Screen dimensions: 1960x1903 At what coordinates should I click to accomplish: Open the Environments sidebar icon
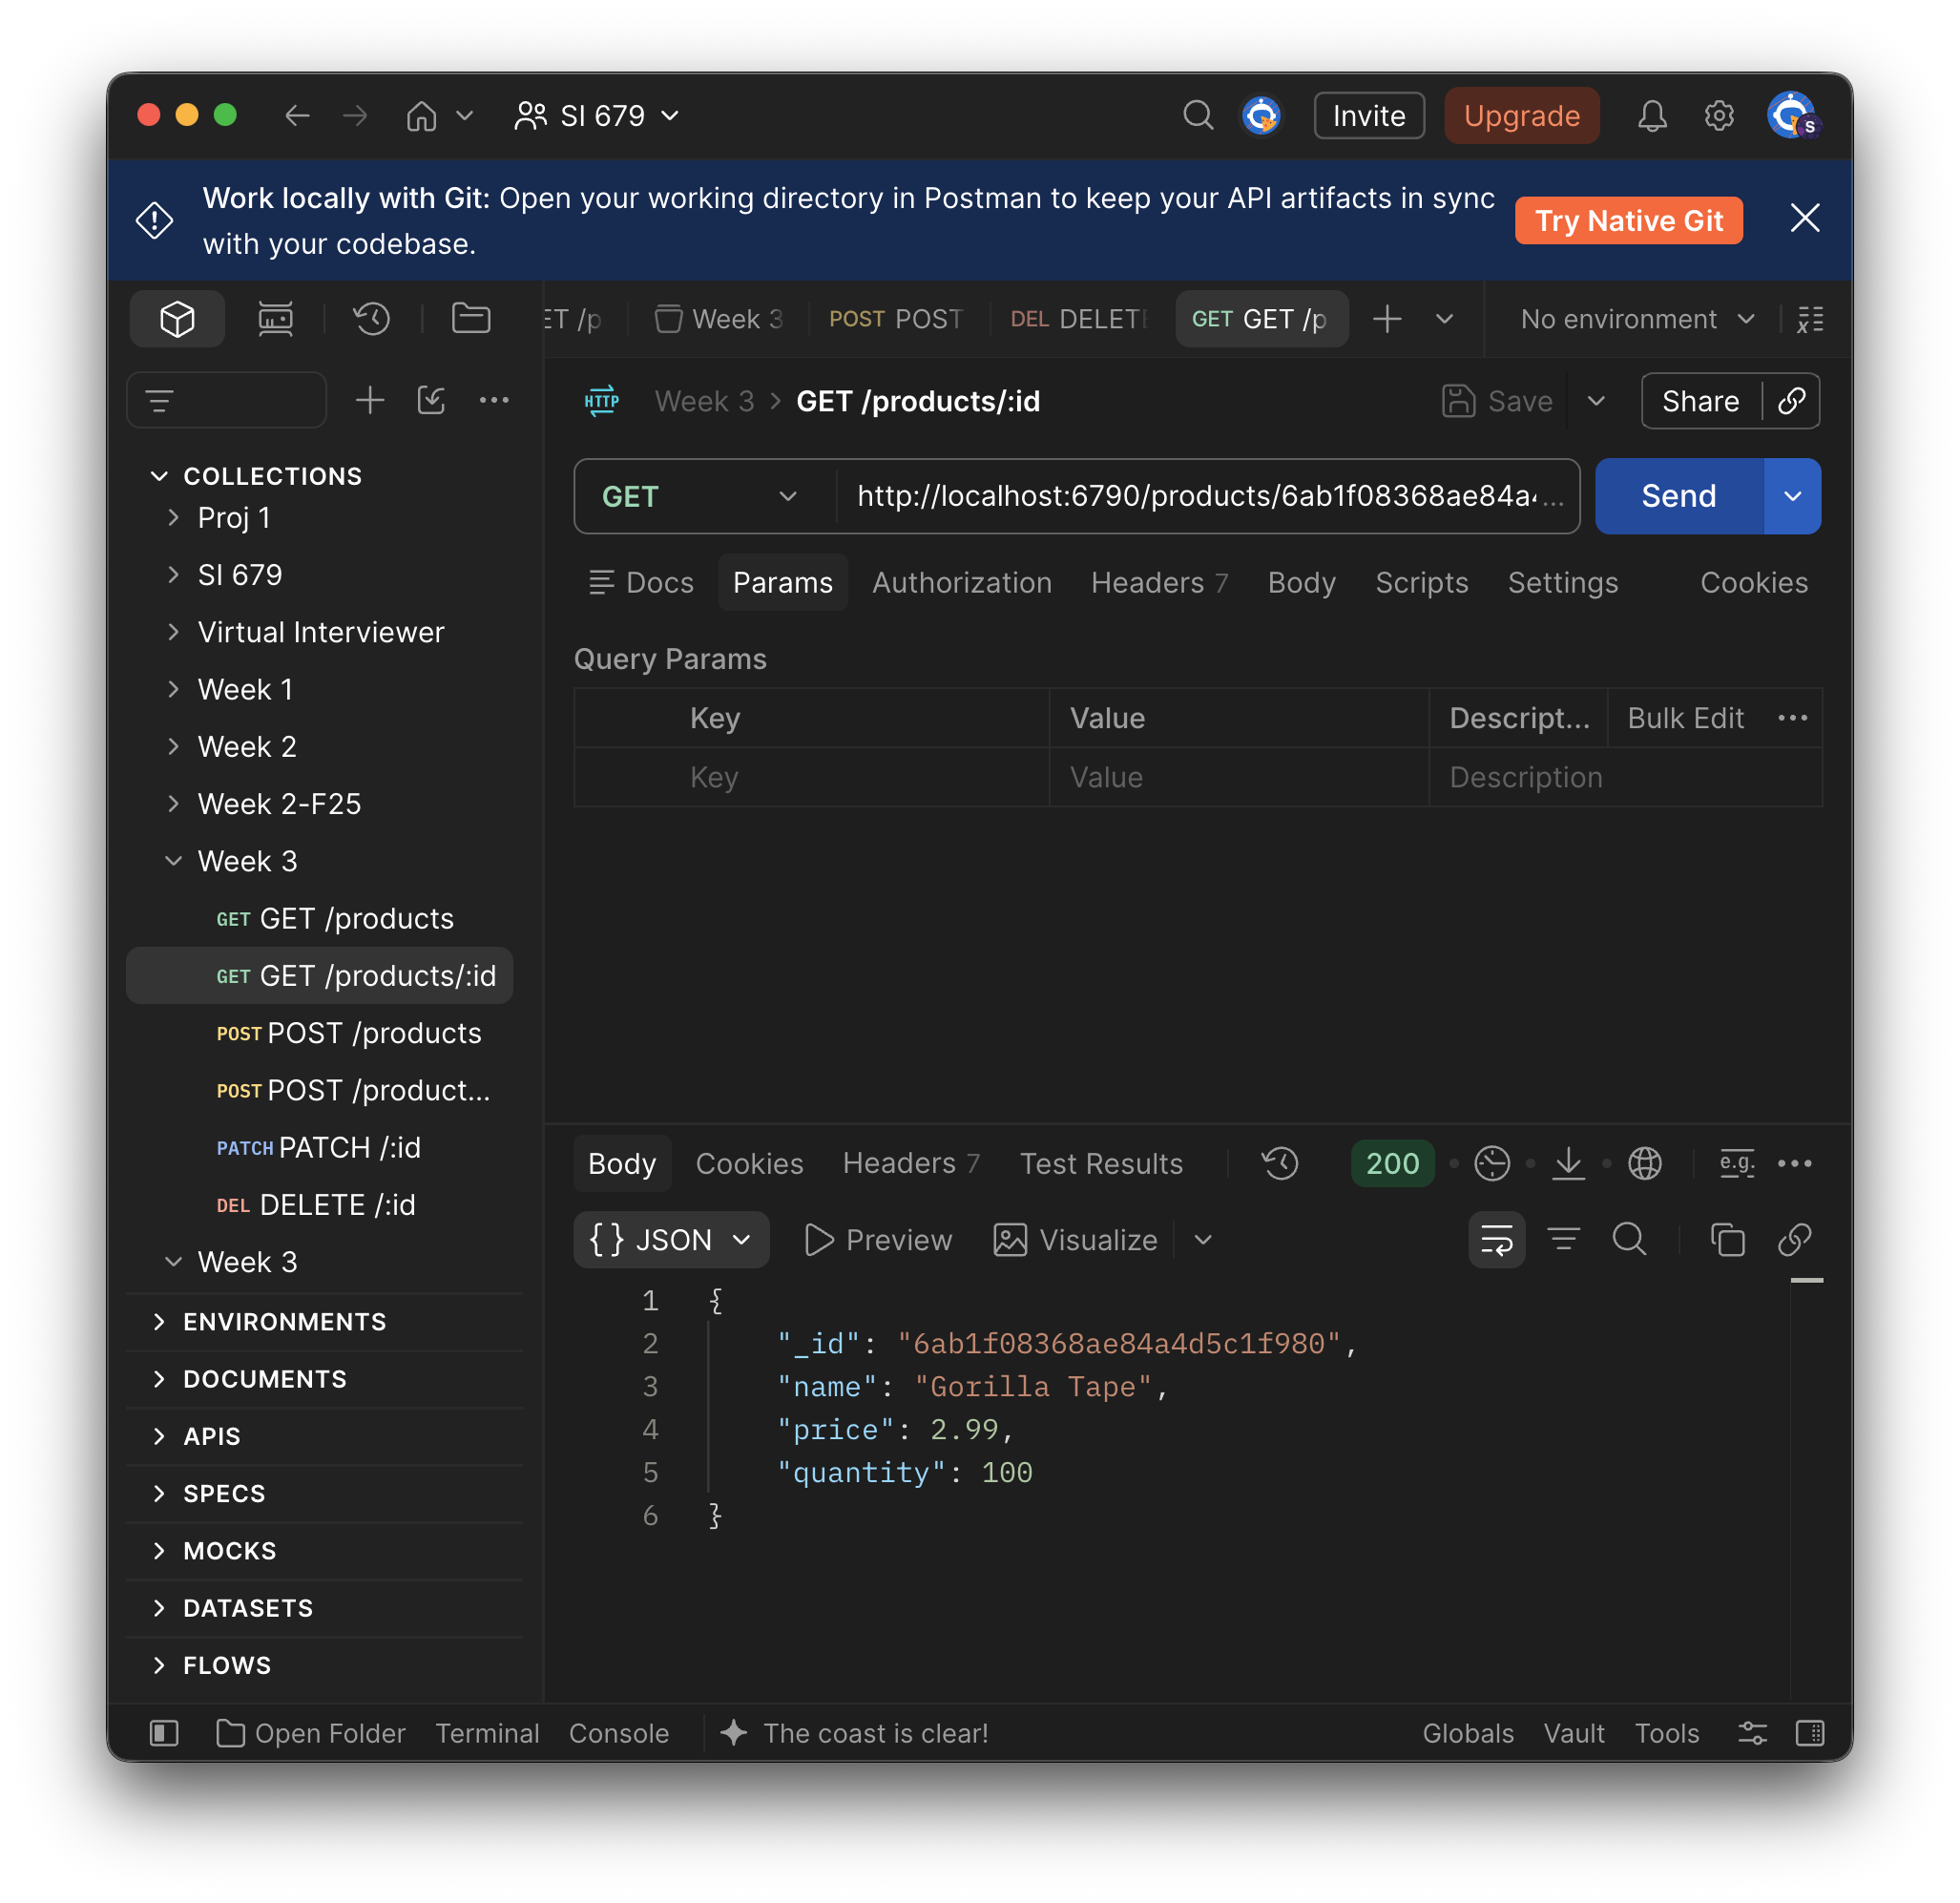pyautogui.click(x=275, y=319)
